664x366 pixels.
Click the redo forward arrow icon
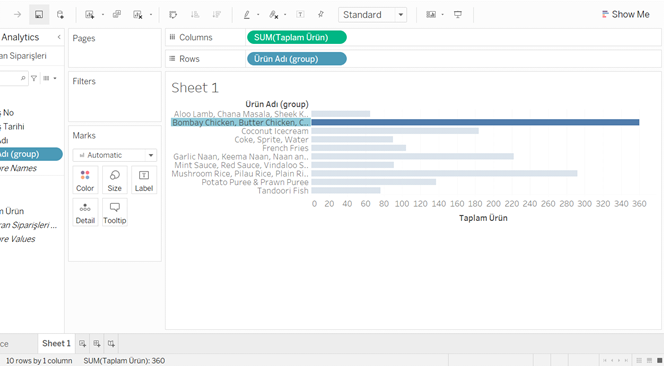(x=17, y=14)
